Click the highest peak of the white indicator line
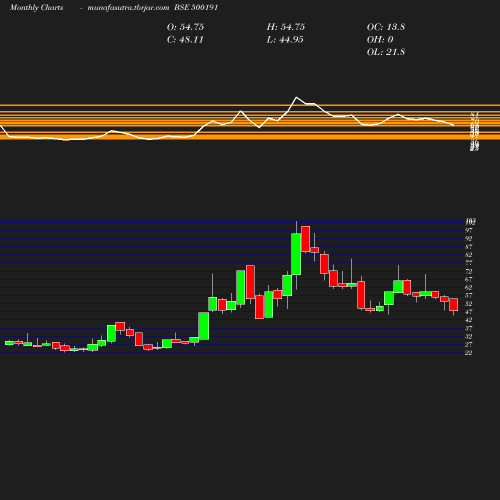This screenshot has width=500, height=500. (296, 98)
